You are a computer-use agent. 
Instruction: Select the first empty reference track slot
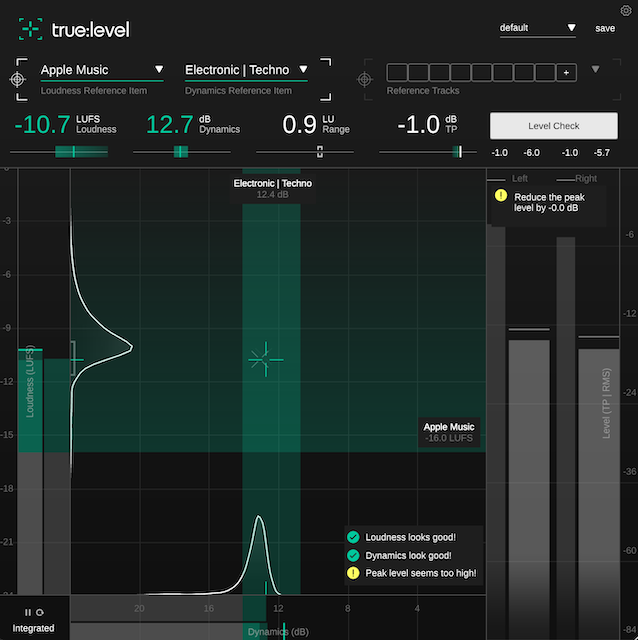[396, 72]
